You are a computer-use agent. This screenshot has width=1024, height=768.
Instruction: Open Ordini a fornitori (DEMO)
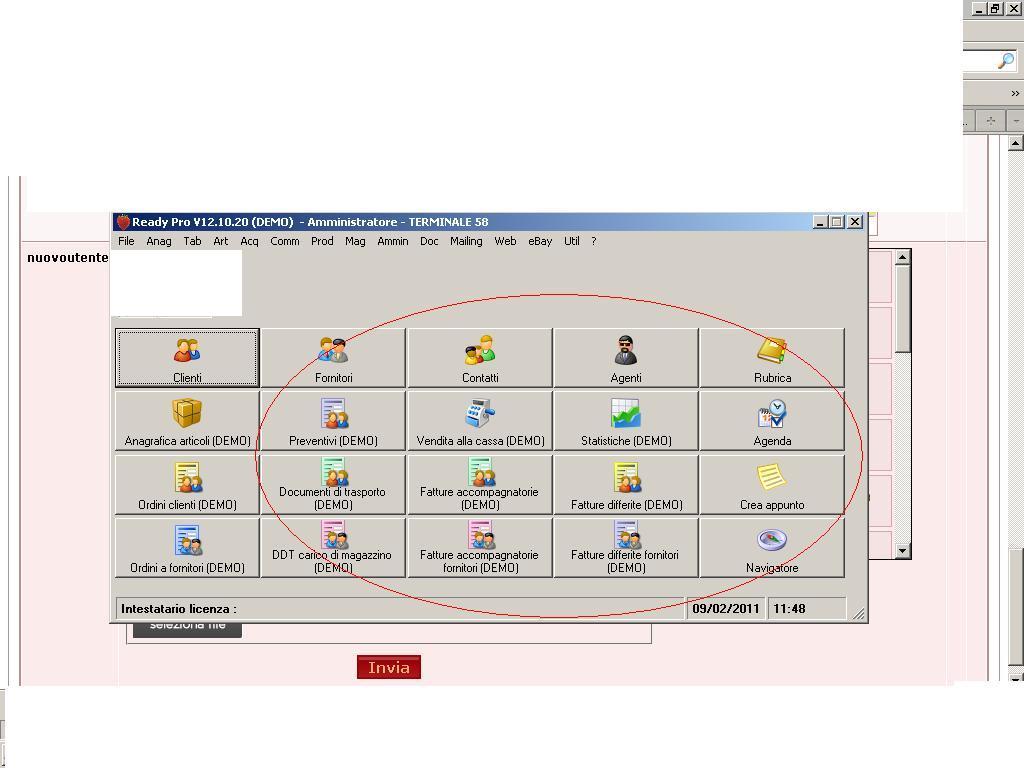pyautogui.click(x=187, y=548)
